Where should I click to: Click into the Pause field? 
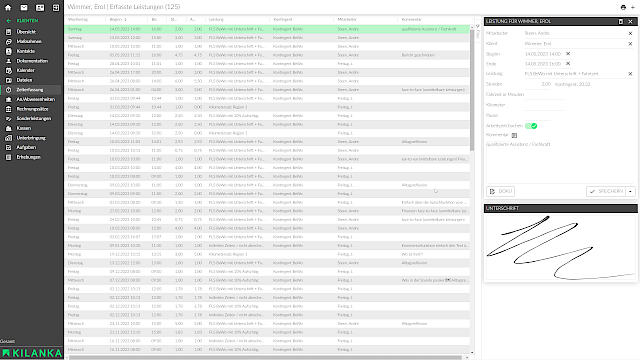tap(538, 115)
